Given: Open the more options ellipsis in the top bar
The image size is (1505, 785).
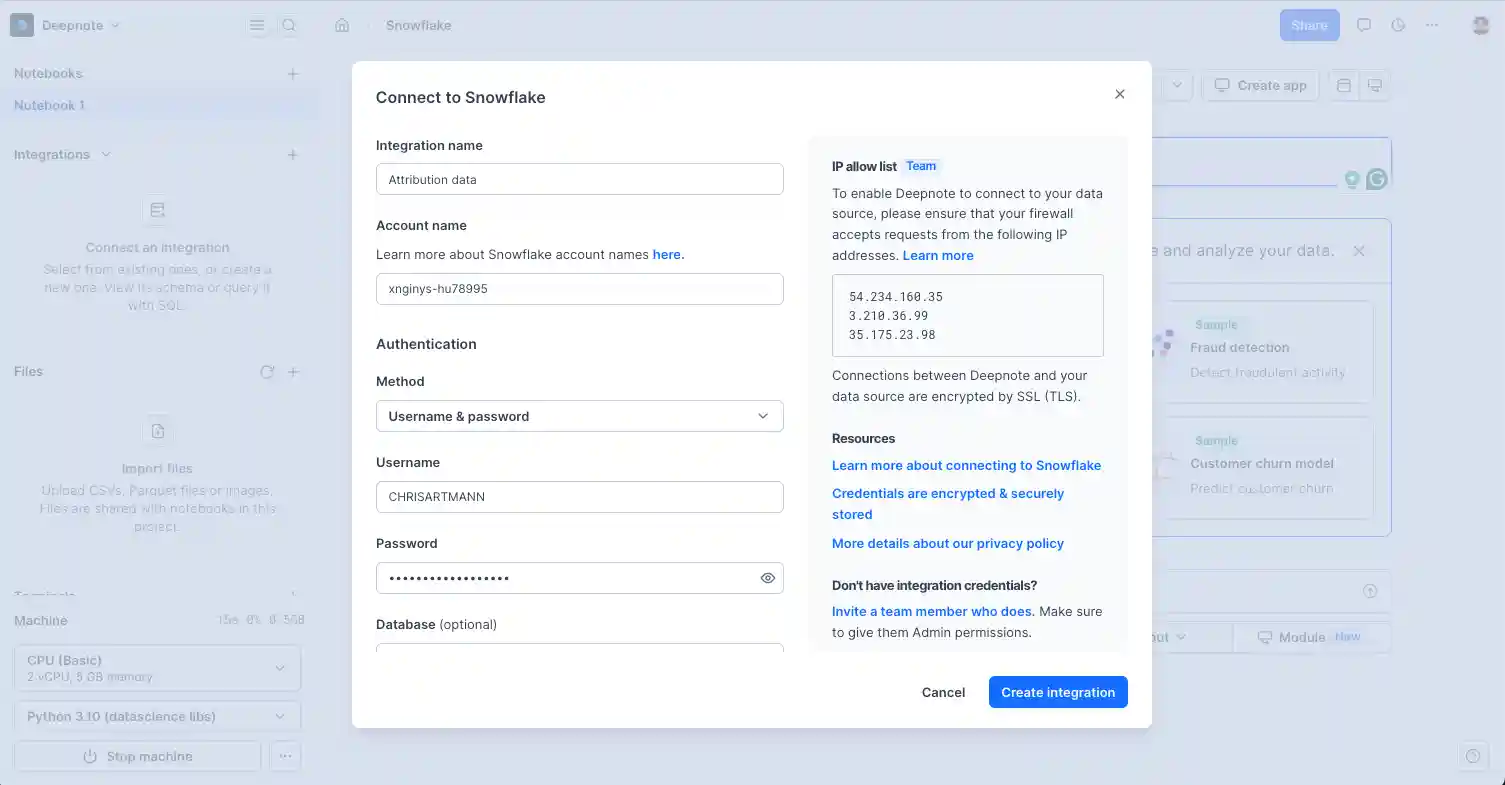Looking at the screenshot, I should [1430, 25].
